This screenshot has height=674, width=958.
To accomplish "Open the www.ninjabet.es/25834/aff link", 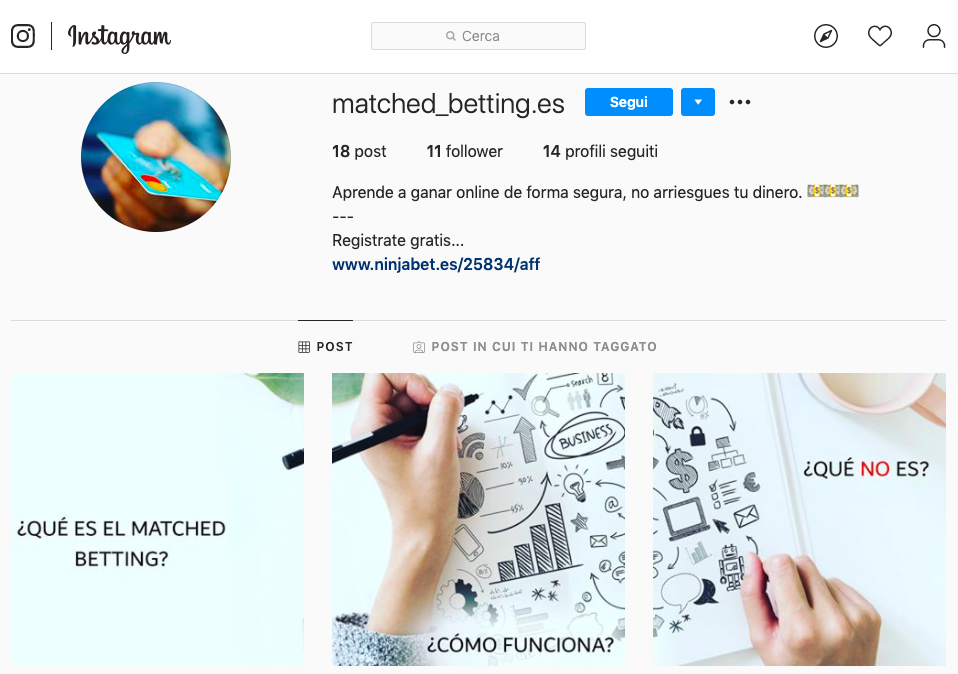I will click(x=436, y=264).
